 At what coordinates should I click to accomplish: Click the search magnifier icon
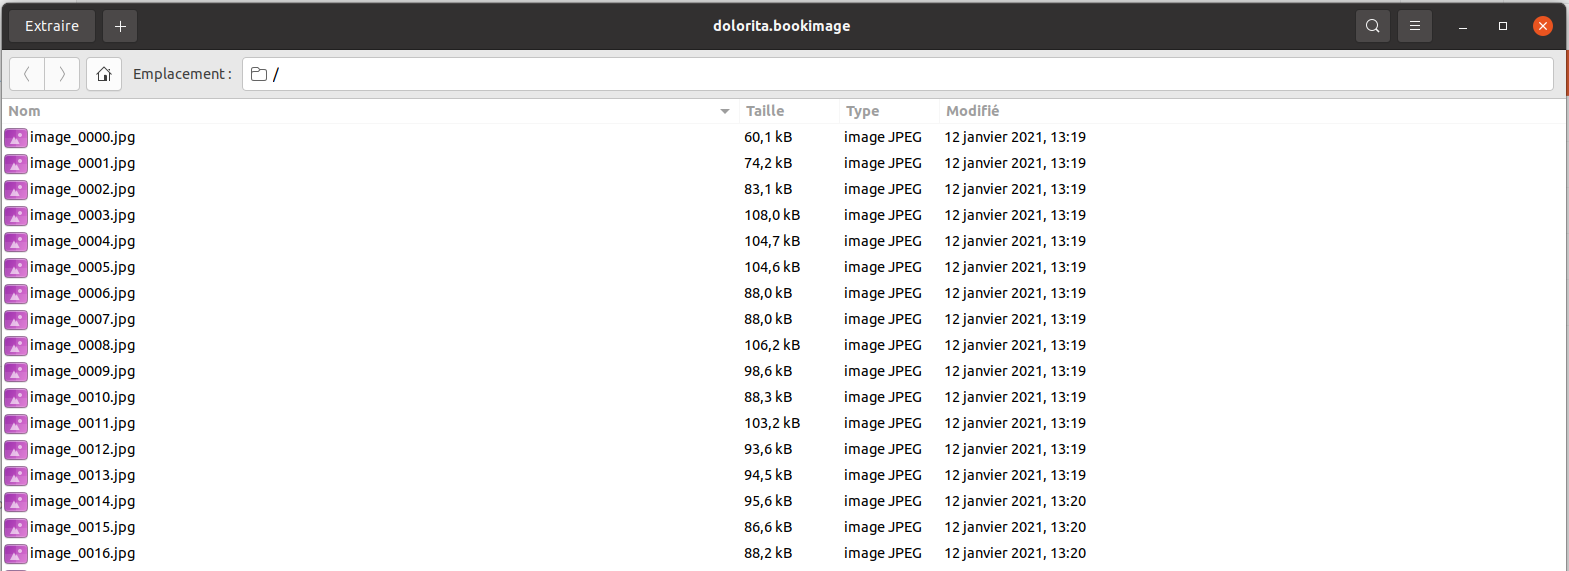point(1372,26)
